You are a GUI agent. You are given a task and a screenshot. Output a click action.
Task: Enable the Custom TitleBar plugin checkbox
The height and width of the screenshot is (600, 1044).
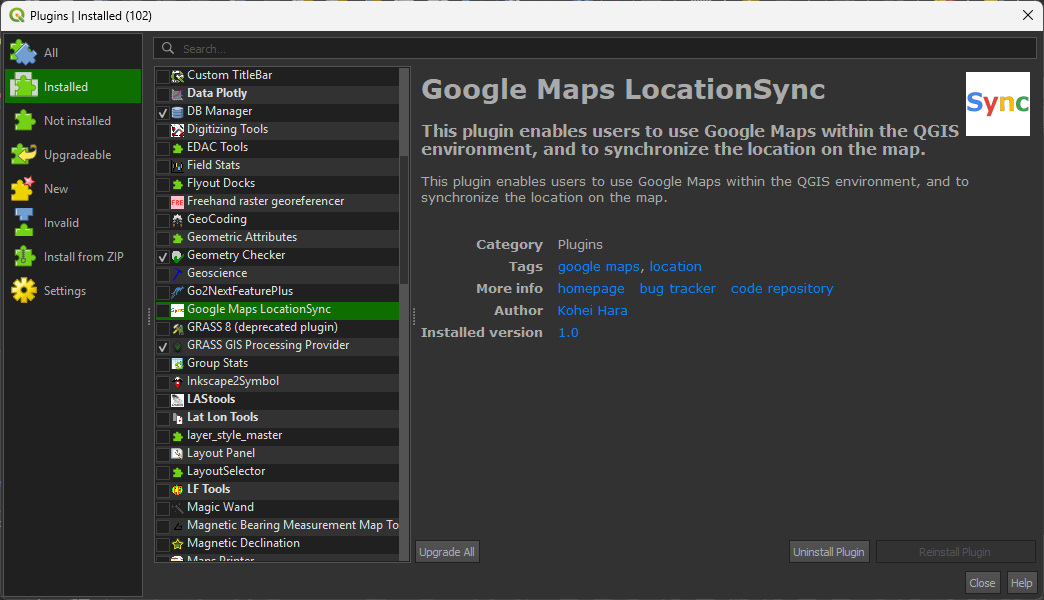pos(162,76)
